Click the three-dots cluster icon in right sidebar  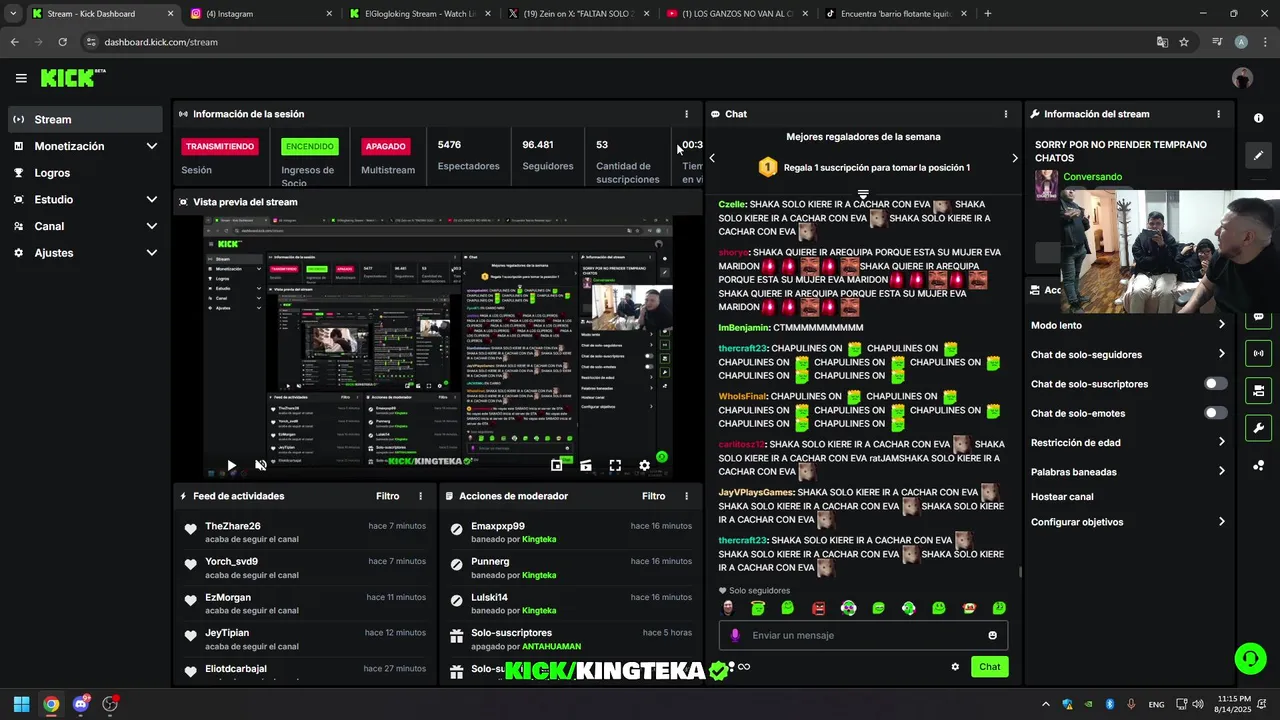tap(1258, 465)
